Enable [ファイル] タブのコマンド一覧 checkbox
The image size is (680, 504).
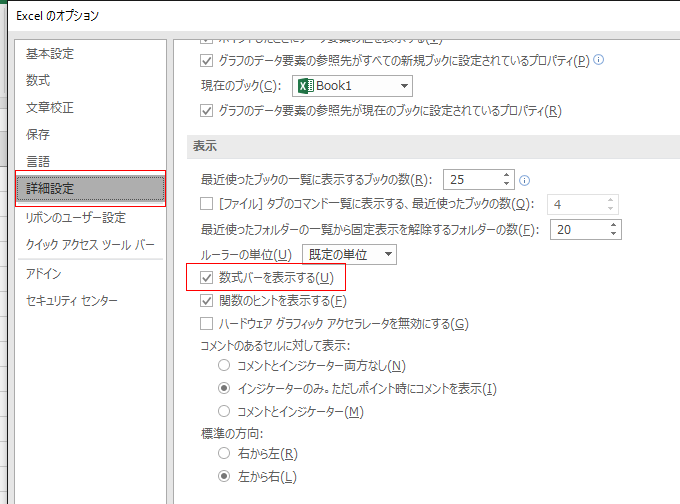tap(206, 203)
